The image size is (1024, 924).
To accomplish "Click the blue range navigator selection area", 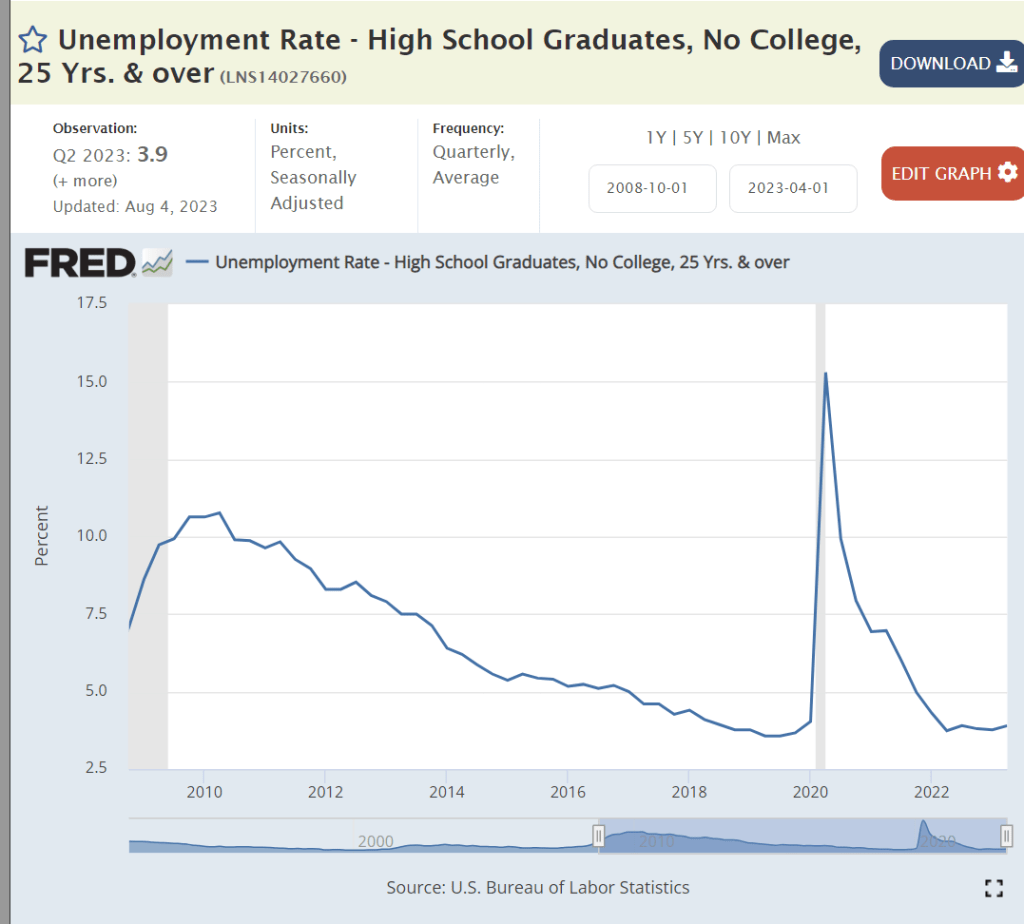I will coord(800,836).
